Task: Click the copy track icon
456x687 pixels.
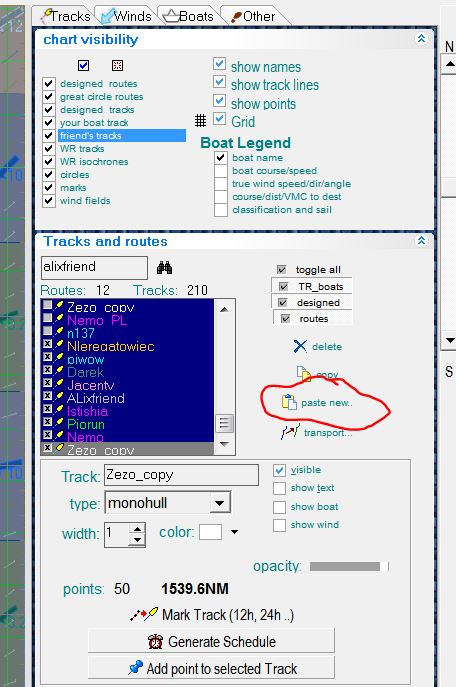Action: click(x=304, y=374)
